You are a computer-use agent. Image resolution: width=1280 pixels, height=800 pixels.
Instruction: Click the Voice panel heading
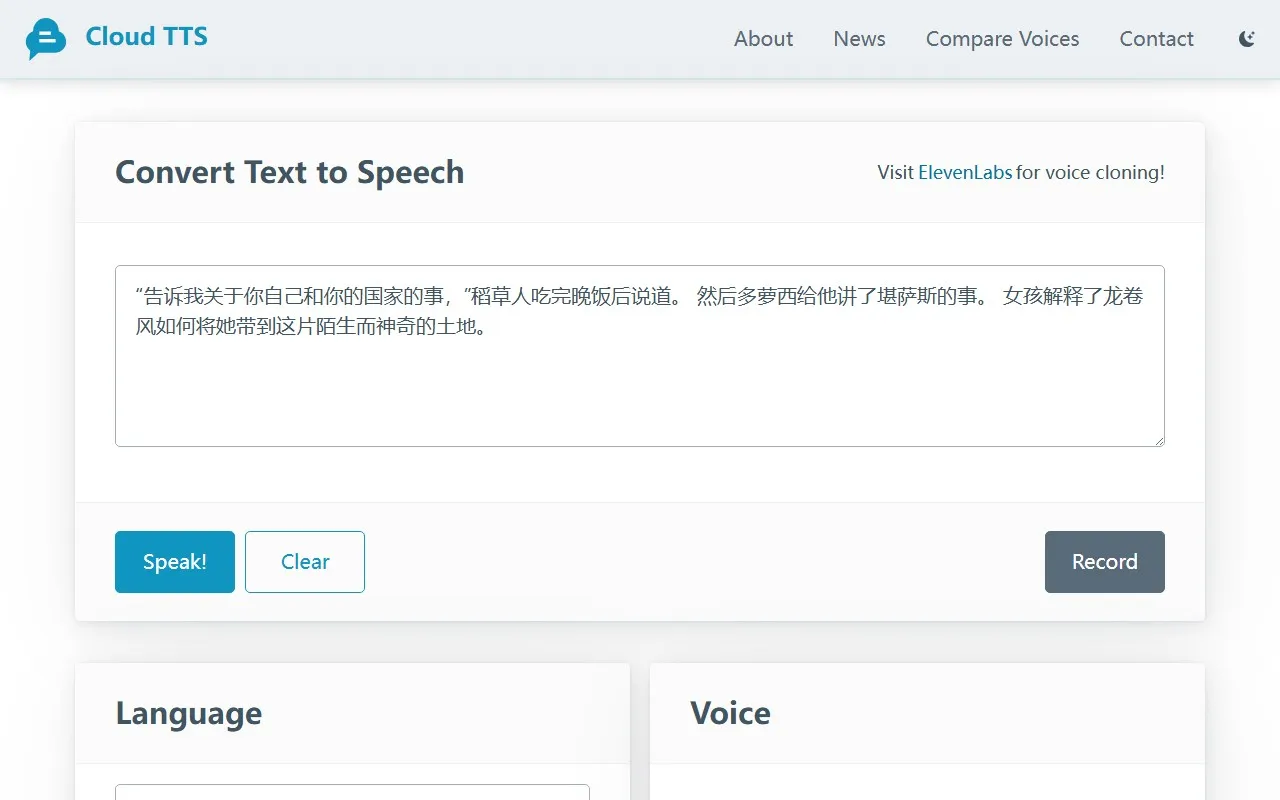[x=730, y=713]
